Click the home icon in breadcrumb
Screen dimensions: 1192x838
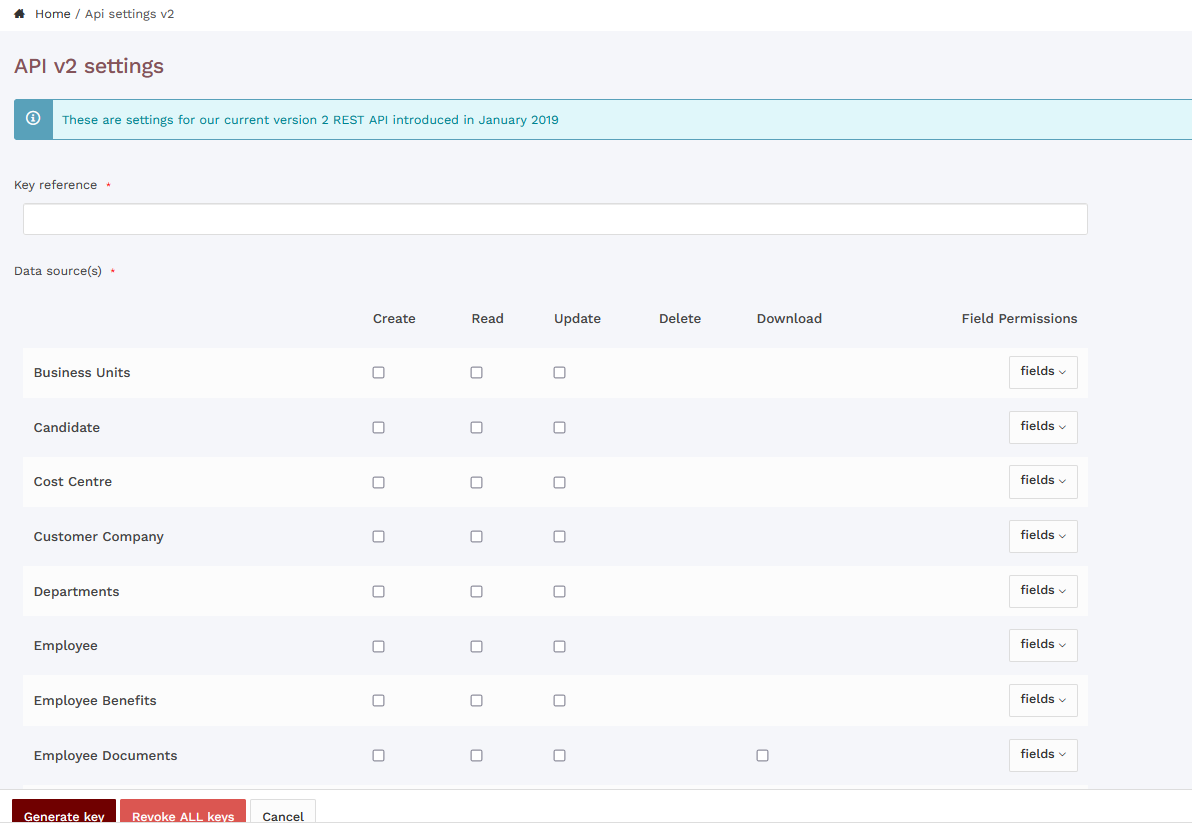[19, 14]
